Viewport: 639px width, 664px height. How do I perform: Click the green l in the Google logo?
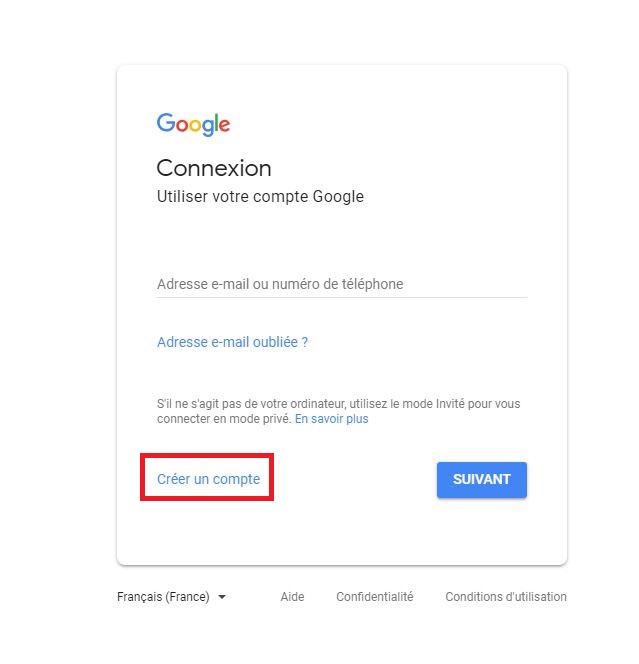click(x=216, y=123)
